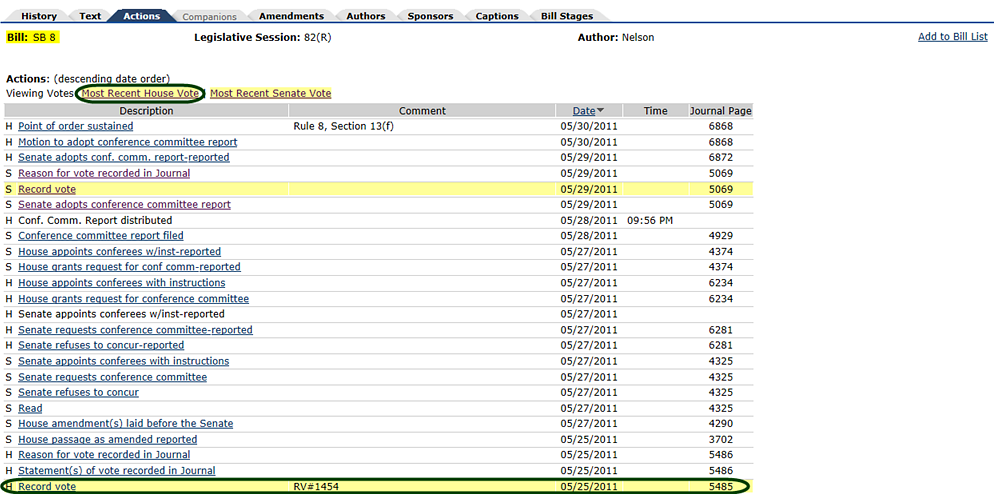Switch to Captions tab
Viewport: 994px width, 494px height.
(497, 16)
